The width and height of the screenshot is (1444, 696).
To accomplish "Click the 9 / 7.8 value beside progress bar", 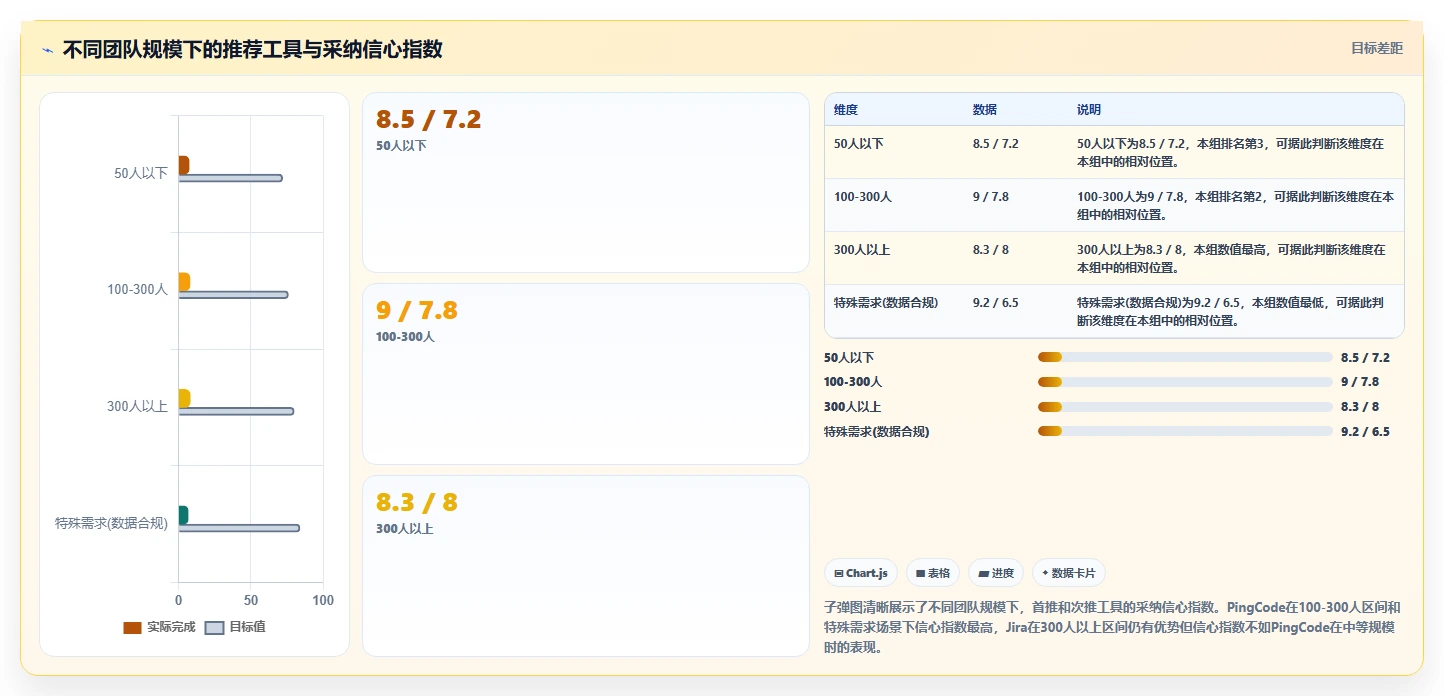I will [1360, 382].
